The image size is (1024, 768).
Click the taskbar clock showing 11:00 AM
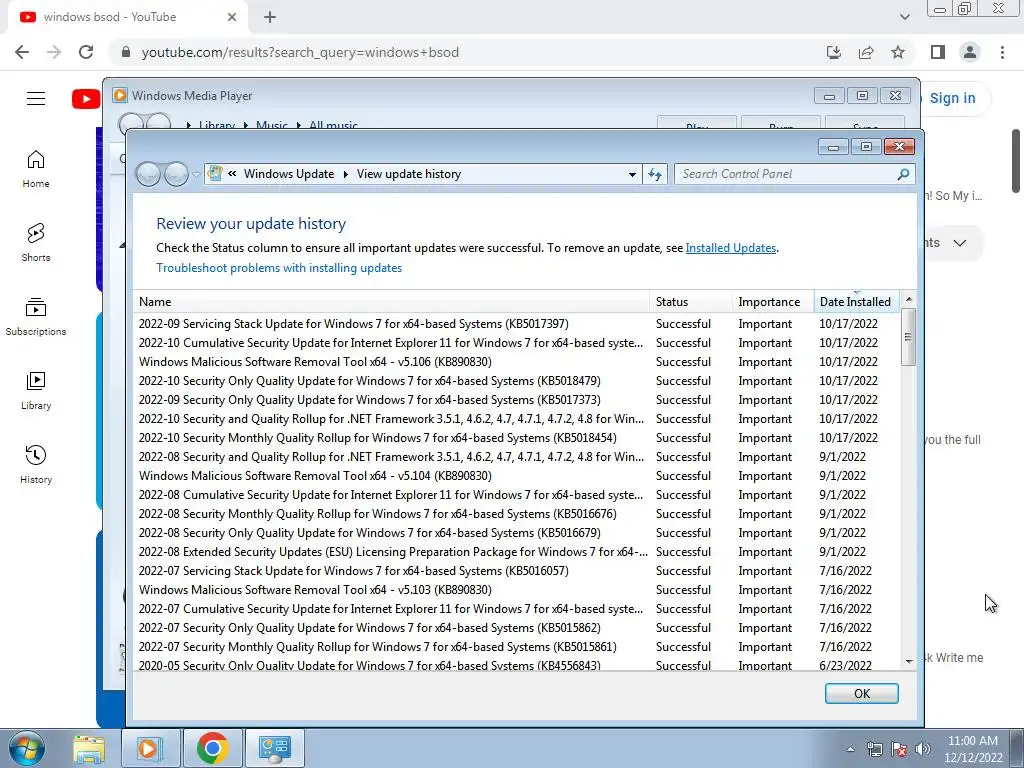972,749
